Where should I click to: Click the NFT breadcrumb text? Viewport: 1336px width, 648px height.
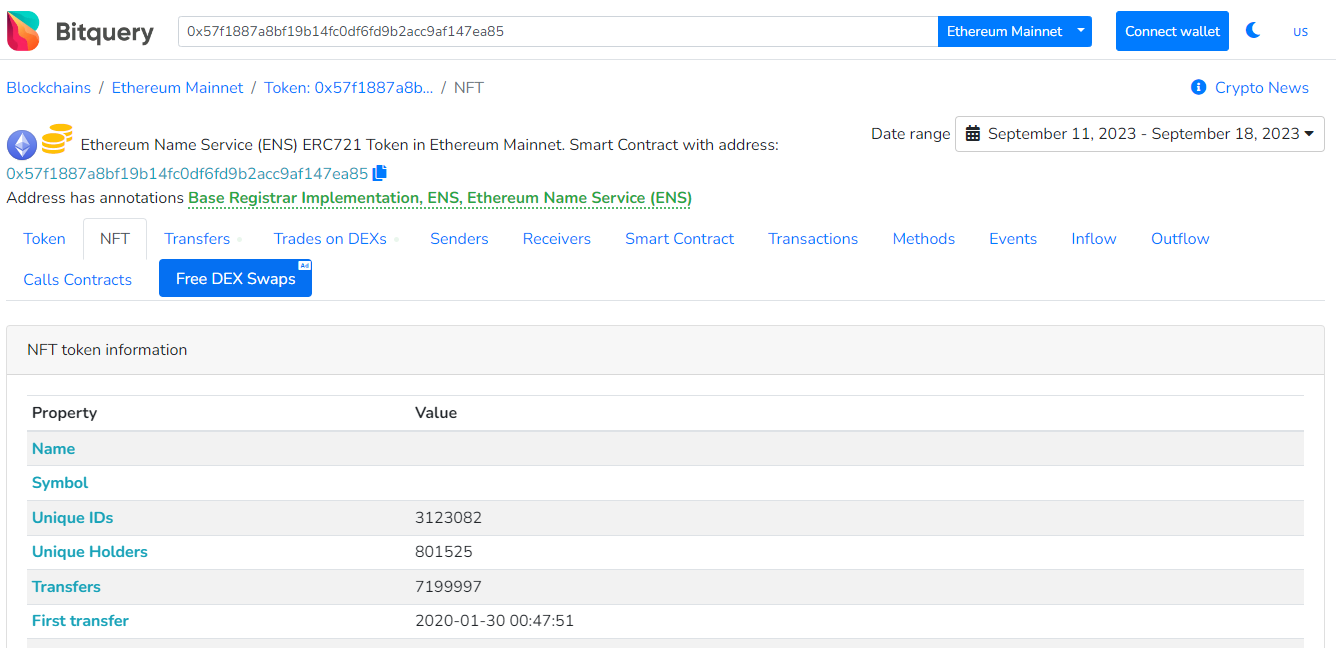(469, 87)
